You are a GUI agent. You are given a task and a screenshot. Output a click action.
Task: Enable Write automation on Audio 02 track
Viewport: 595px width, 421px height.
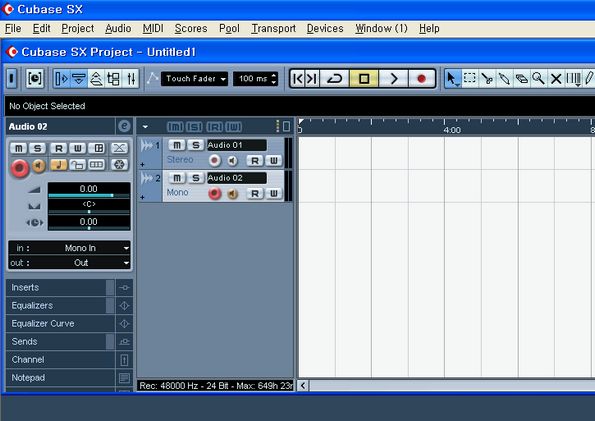click(x=273, y=193)
